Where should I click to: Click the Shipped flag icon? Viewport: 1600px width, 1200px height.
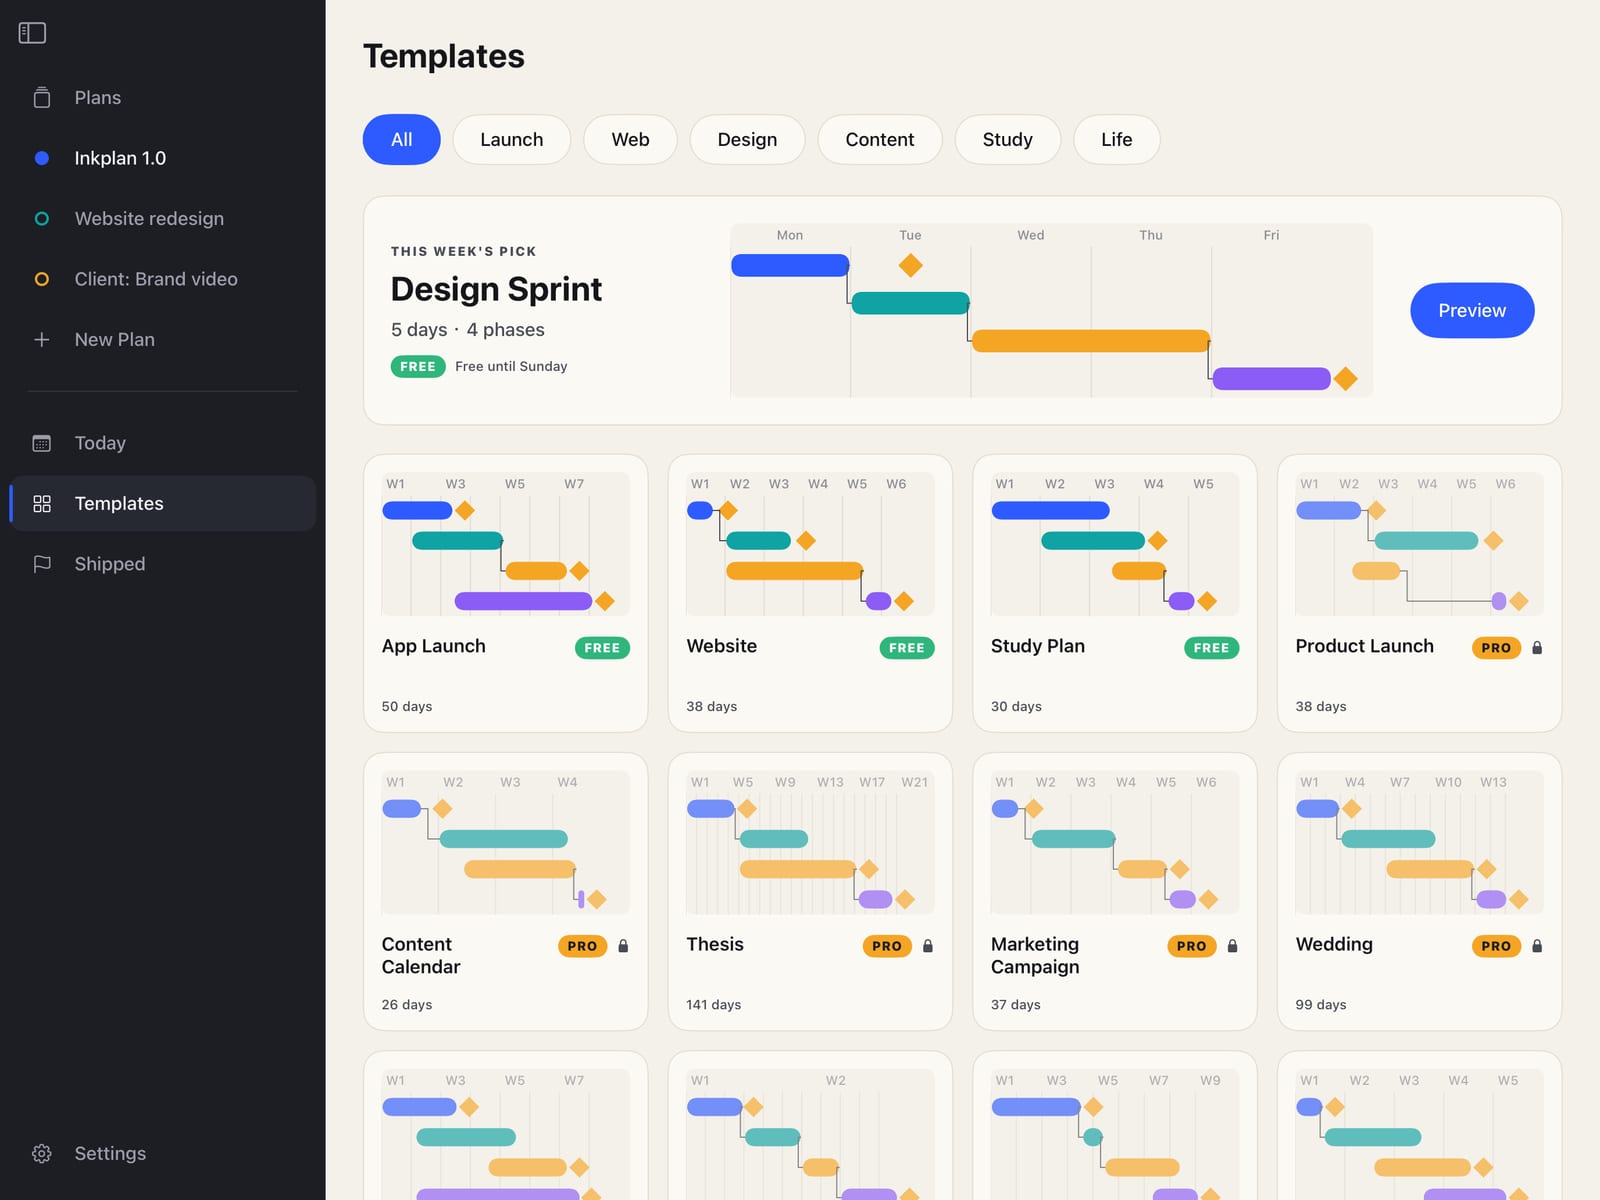tap(42, 564)
